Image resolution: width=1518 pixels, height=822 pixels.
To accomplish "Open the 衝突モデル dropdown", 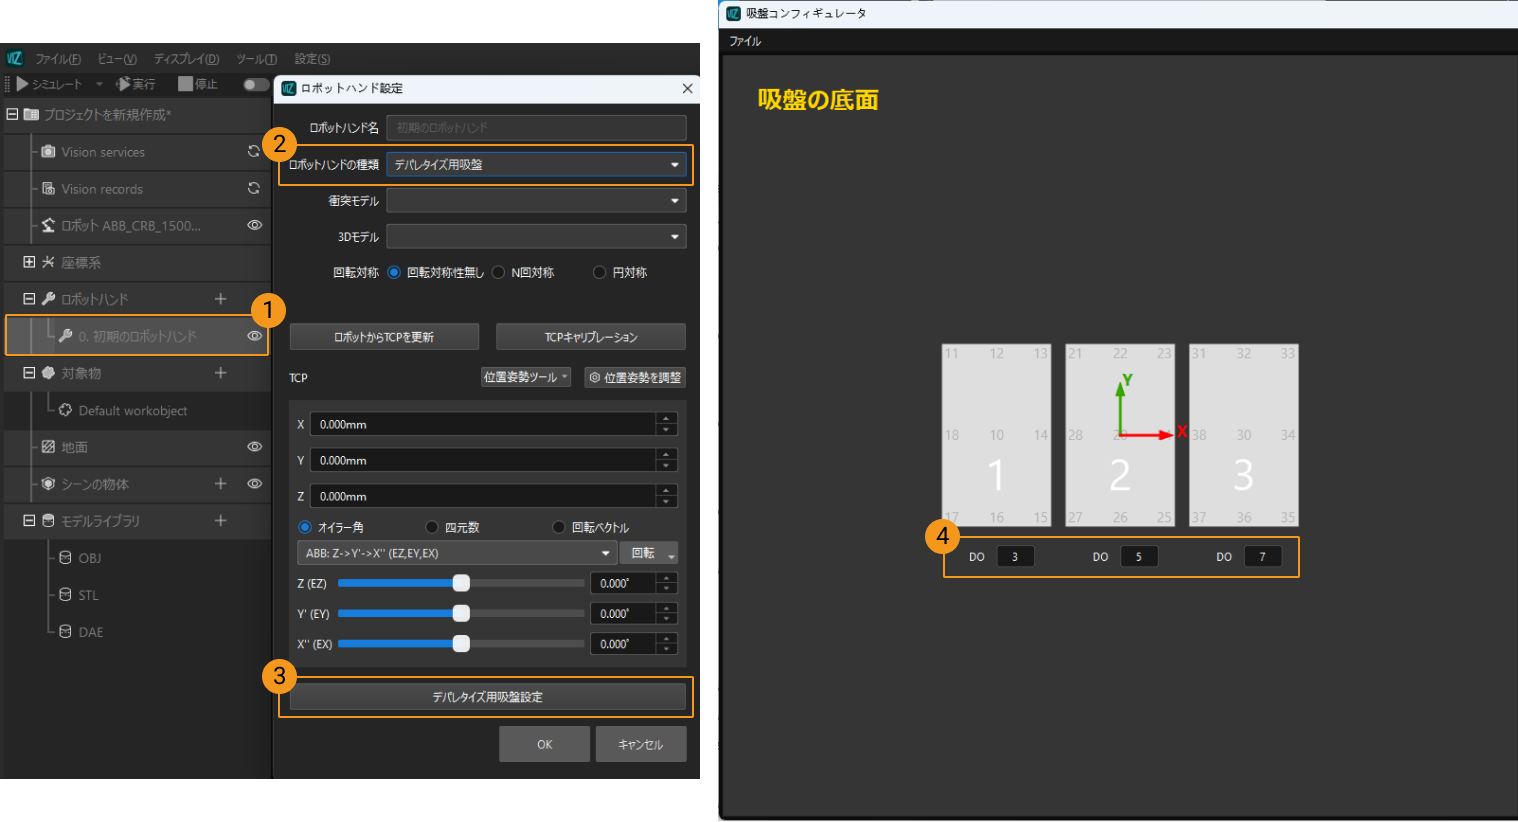I will click(536, 201).
